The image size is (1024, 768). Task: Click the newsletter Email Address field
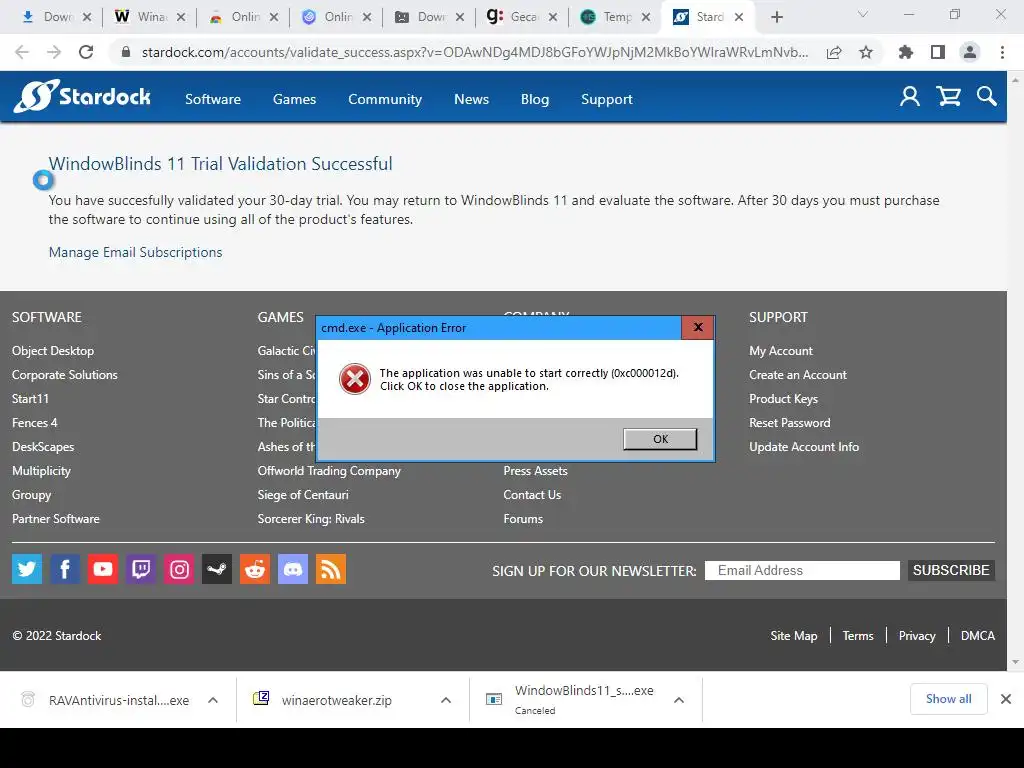(802, 570)
